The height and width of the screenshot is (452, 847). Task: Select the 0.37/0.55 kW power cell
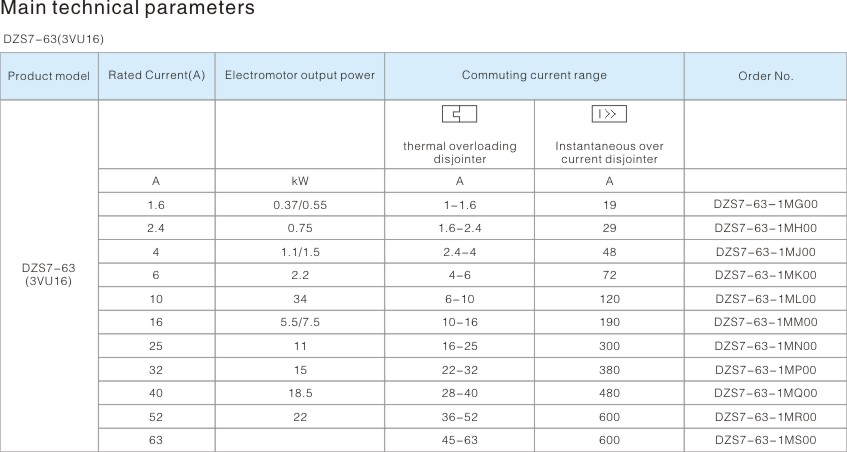pos(300,205)
